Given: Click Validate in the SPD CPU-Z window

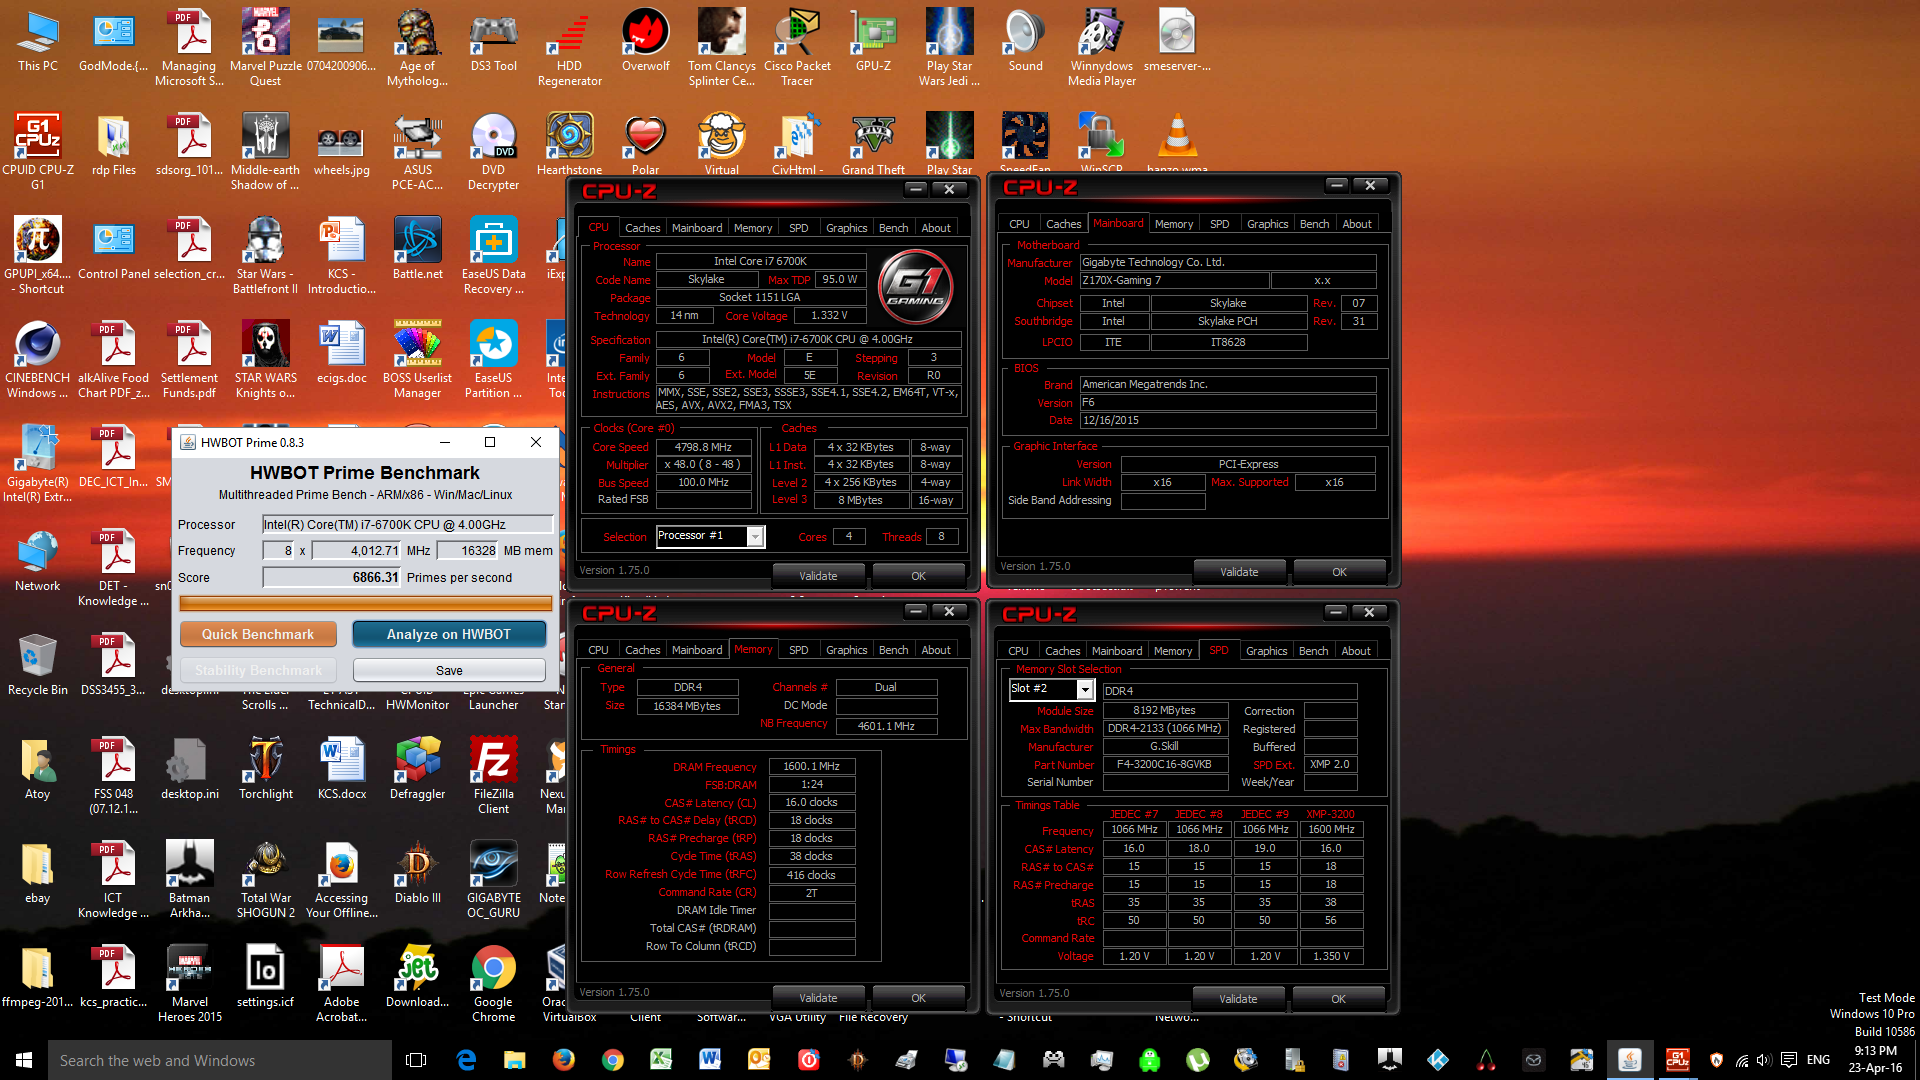Looking at the screenshot, I should [x=1238, y=999].
